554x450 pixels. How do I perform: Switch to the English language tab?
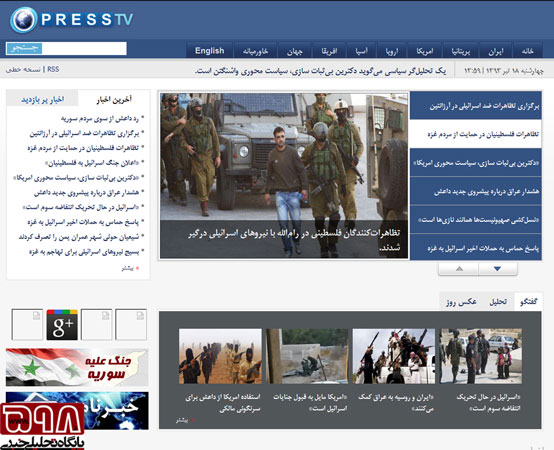click(x=210, y=51)
